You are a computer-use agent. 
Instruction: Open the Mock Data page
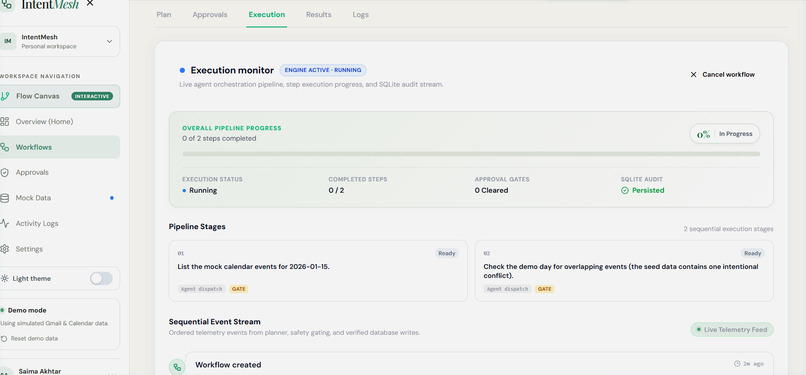click(x=60, y=198)
